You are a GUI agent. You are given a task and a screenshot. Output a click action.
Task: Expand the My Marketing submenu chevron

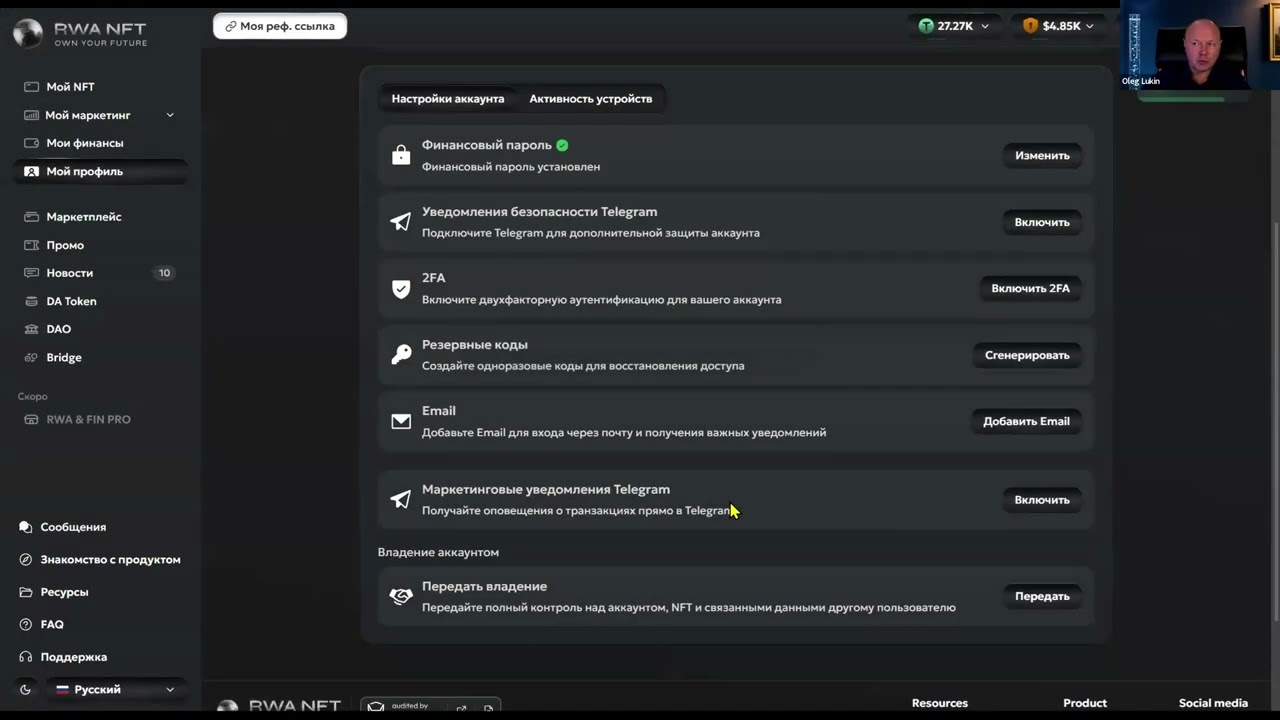point(170,115)
